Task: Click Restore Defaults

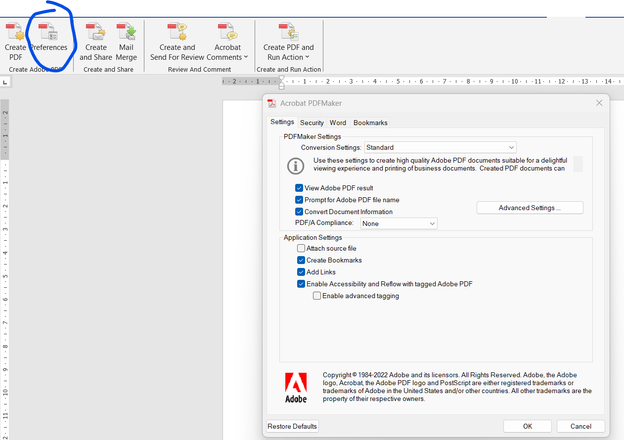Action: pyautogui.click(x=292, y=426)
